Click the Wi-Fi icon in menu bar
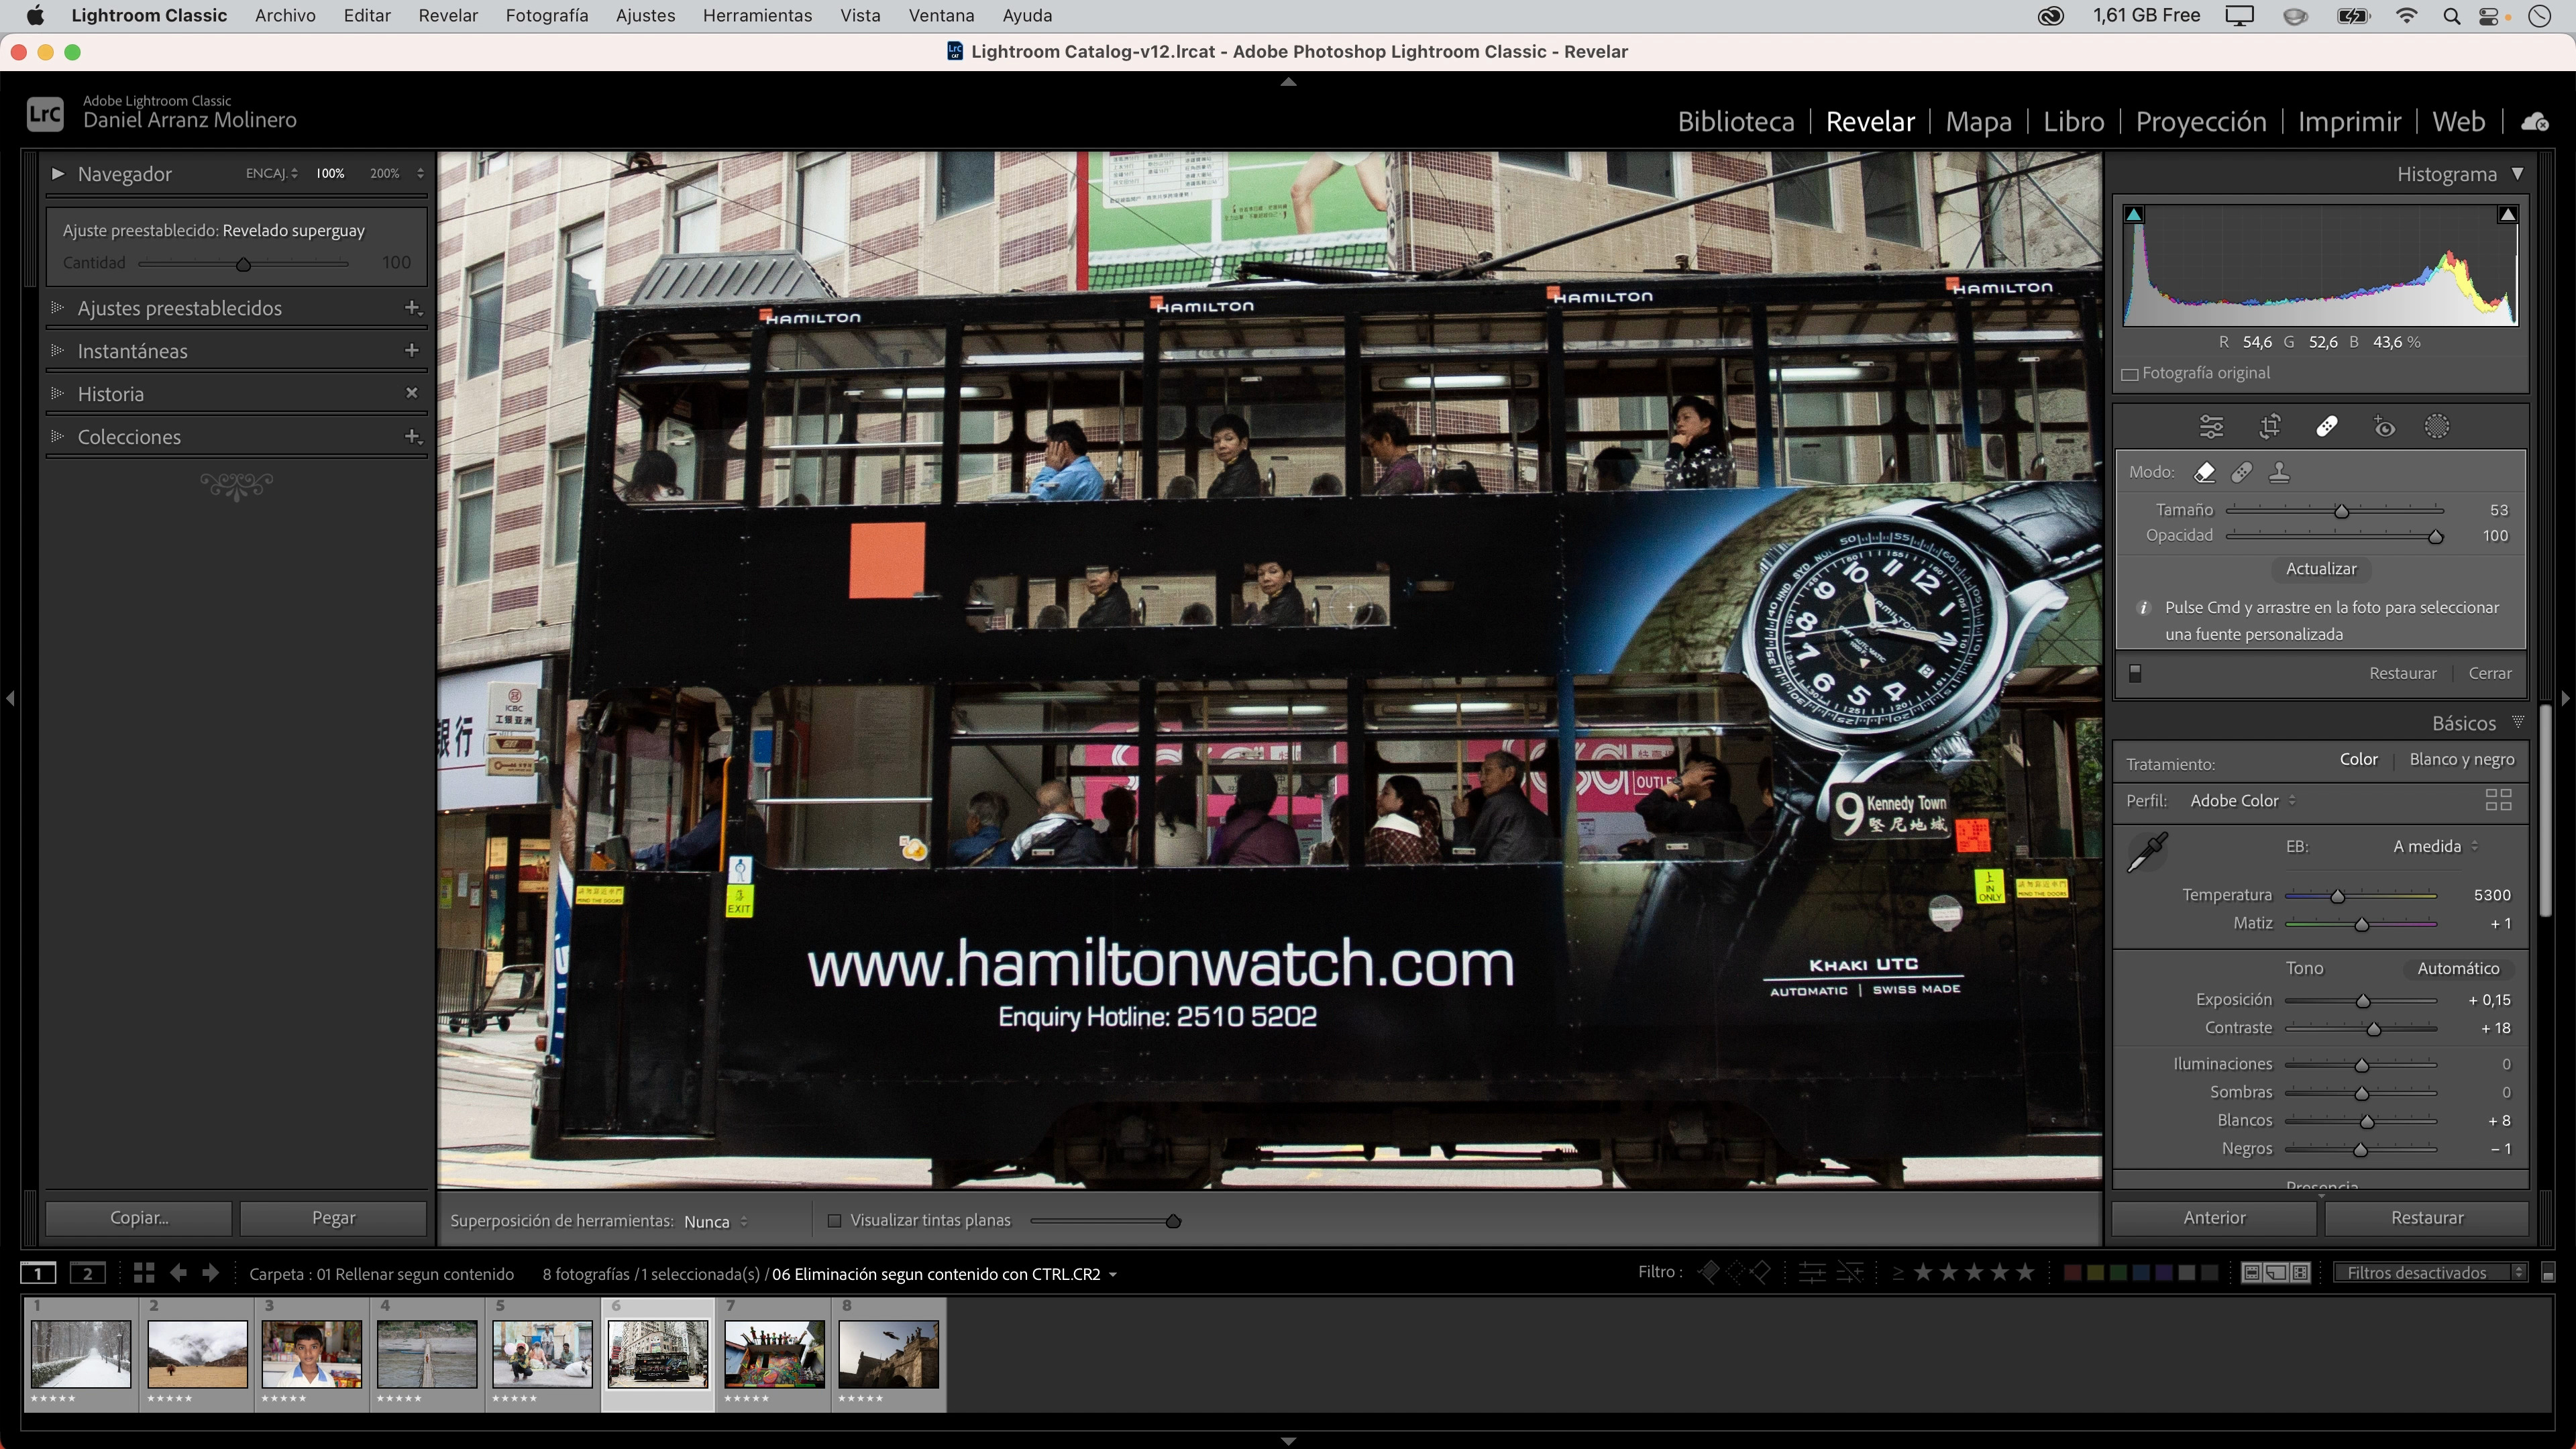The height and width of the screenshot is (1449, 2576). tap(2406, 16)
